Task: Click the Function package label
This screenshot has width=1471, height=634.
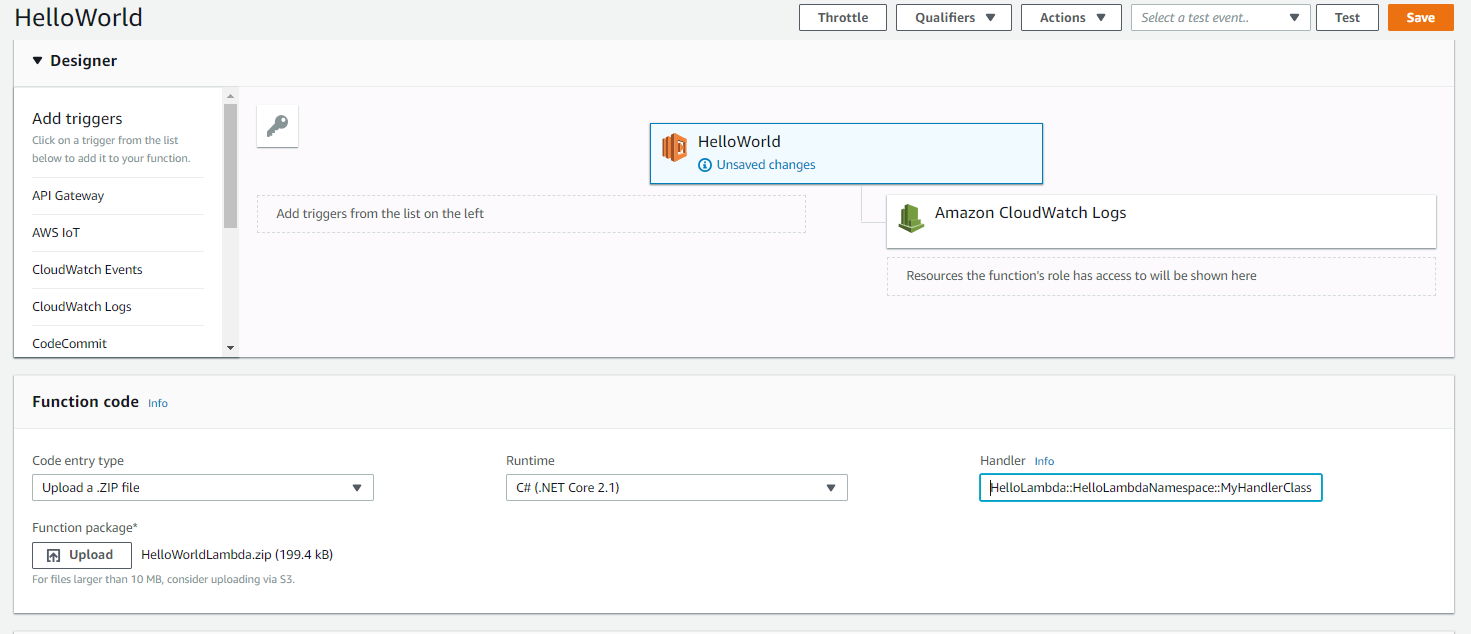Action: 85,527
